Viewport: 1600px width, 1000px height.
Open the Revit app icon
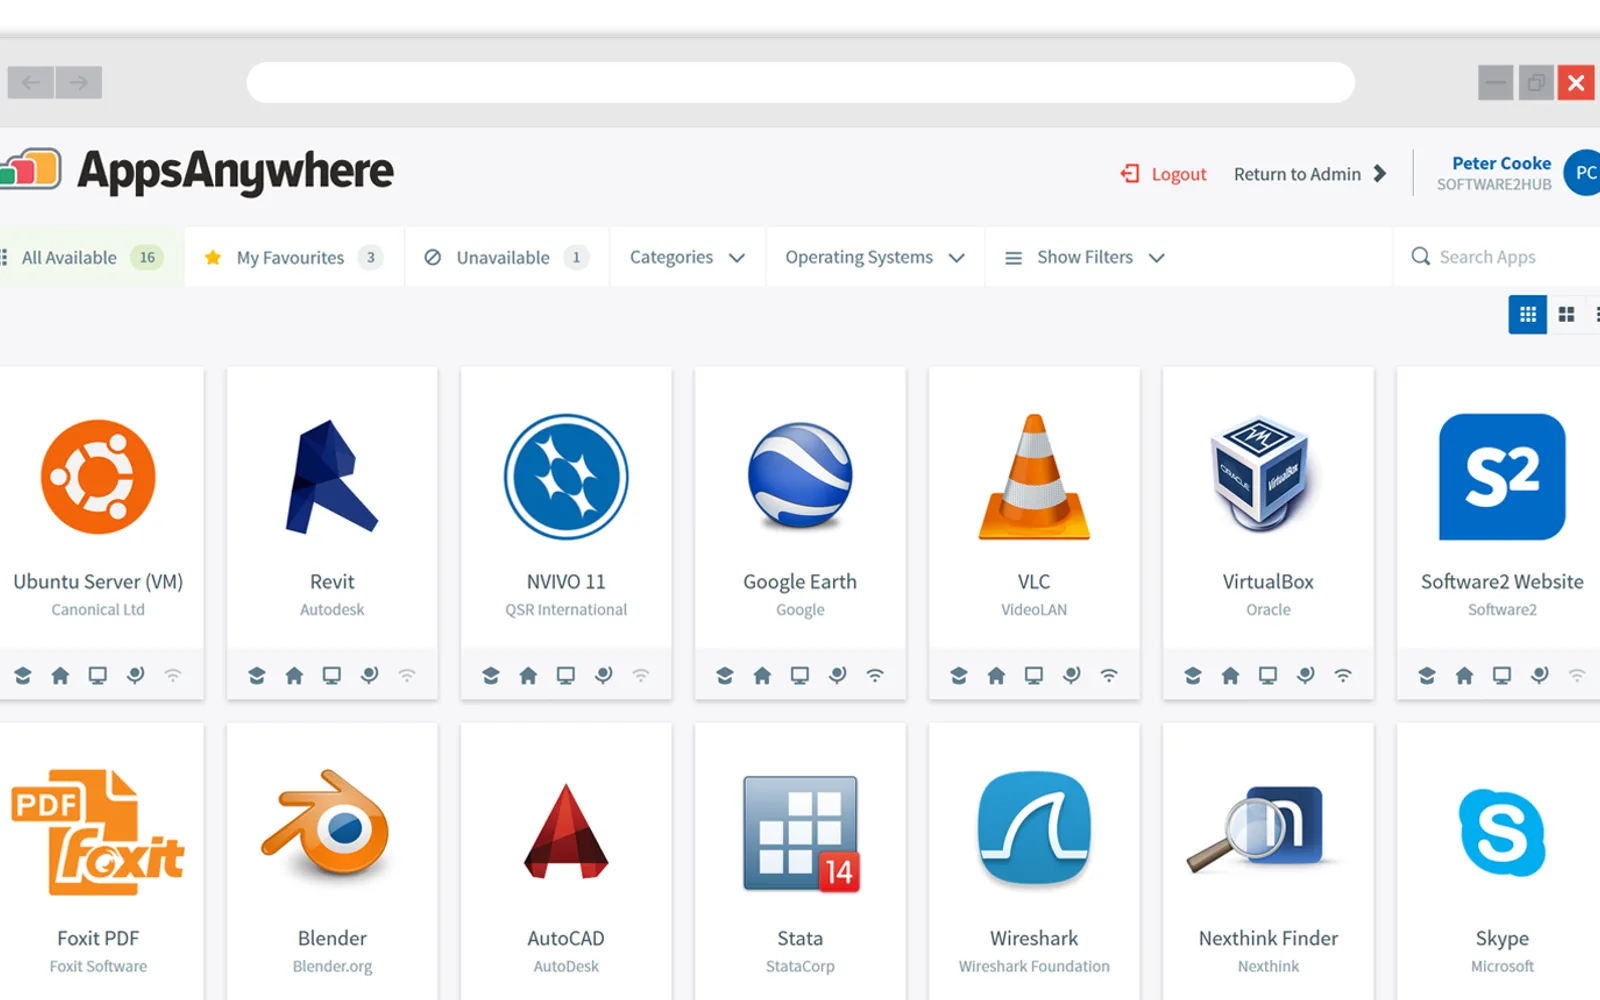[332, 476]
